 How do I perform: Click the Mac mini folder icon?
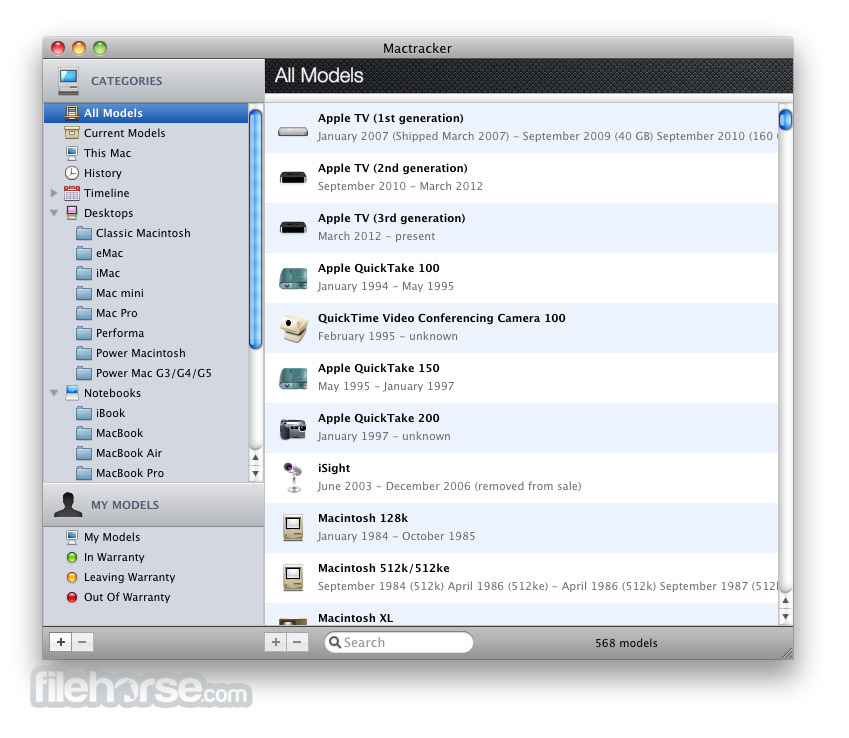coord(83,293)
